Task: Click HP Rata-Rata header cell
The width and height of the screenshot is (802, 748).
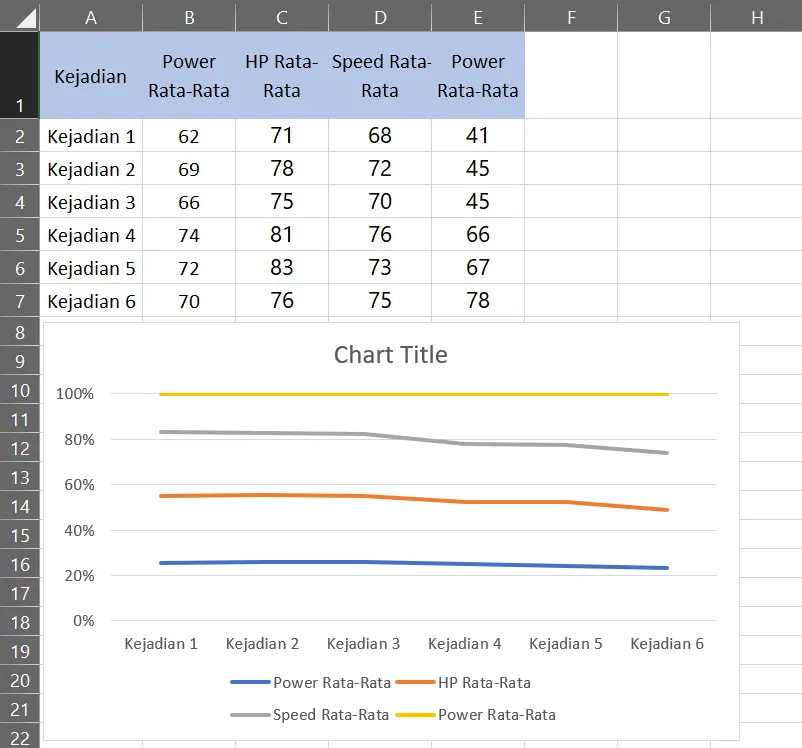Action: pyautogui.click(x=282, y=75)
